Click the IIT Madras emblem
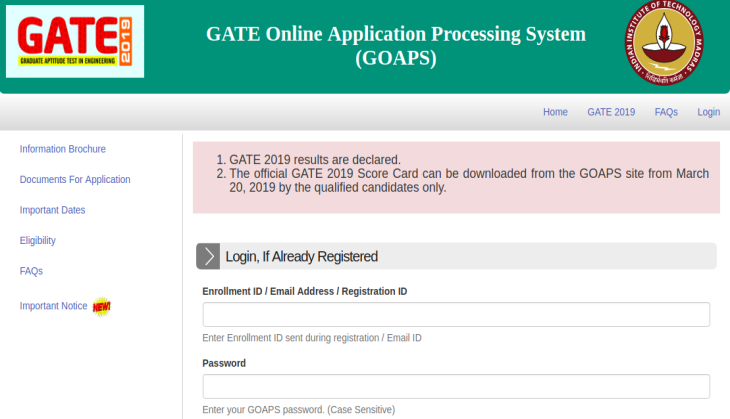The height and width of the screenshot is (419, 730). pos(664,43)
